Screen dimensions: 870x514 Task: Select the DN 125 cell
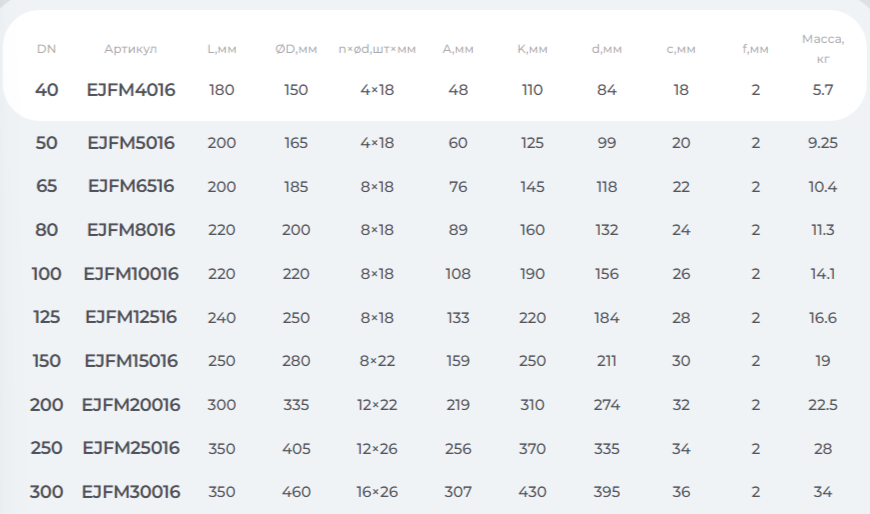point(47,317)
